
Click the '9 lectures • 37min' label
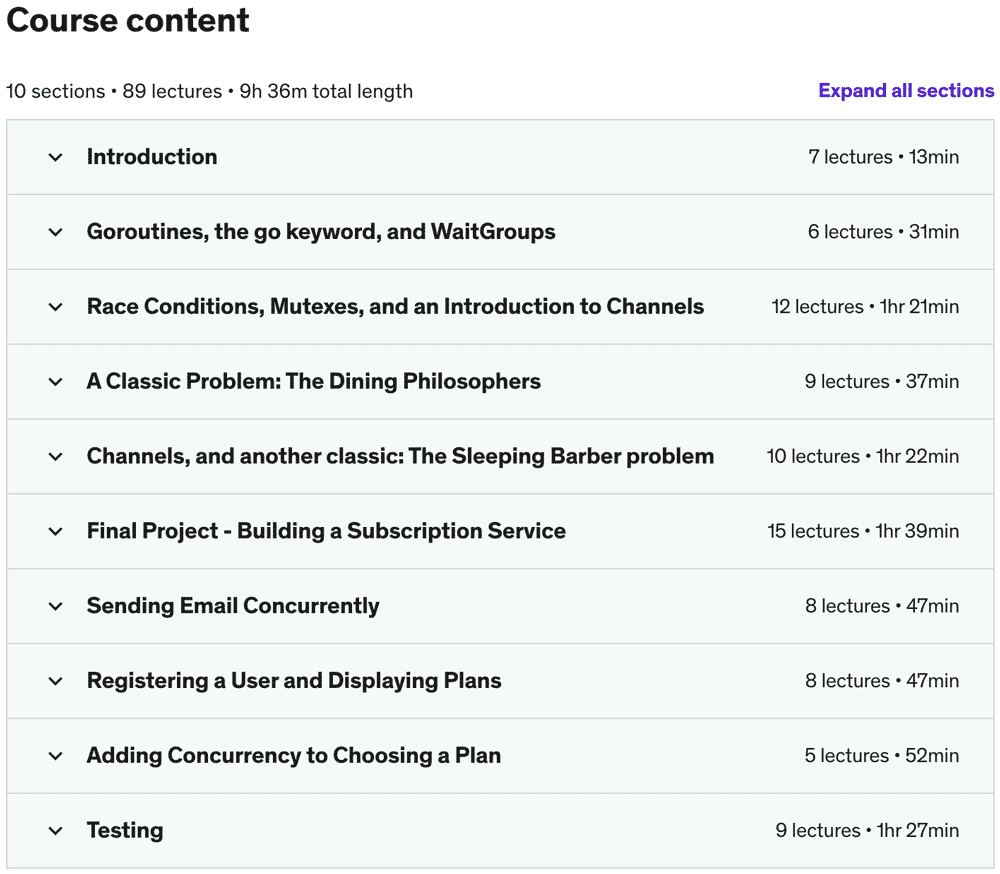881,382
